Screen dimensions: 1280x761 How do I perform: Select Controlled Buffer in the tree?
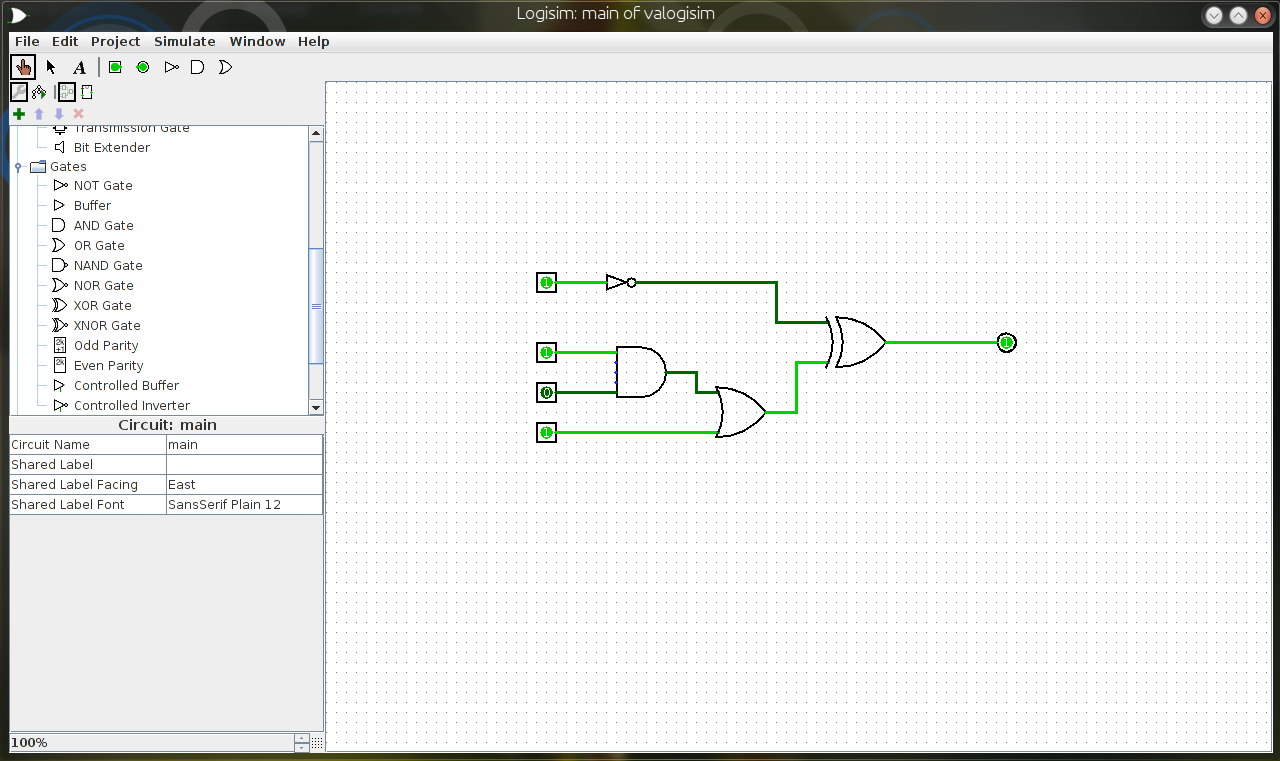(126, 385)
